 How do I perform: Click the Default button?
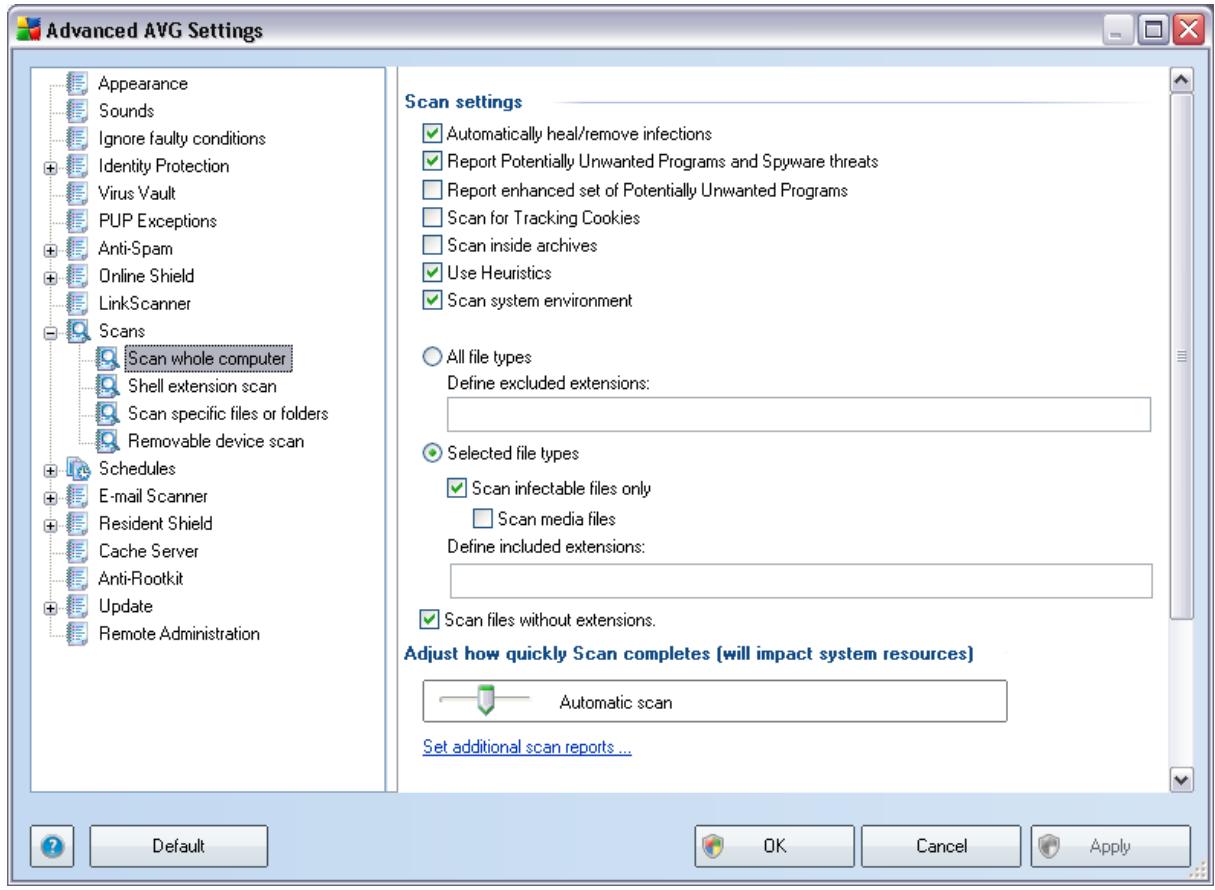(180, 845)
